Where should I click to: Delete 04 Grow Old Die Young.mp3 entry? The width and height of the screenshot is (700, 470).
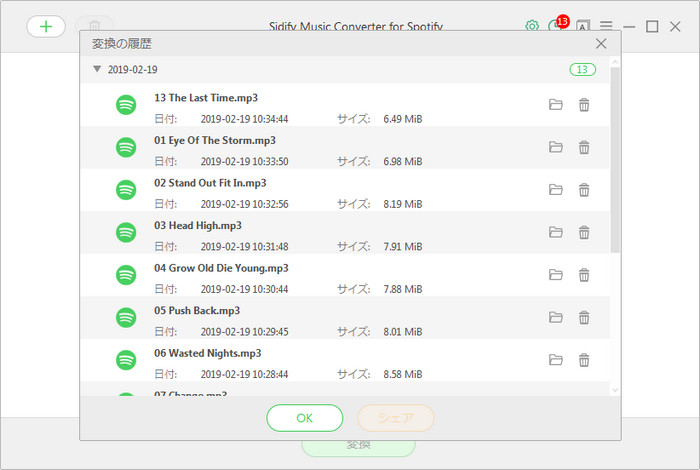pyautogui.click(x=584, y=275)
